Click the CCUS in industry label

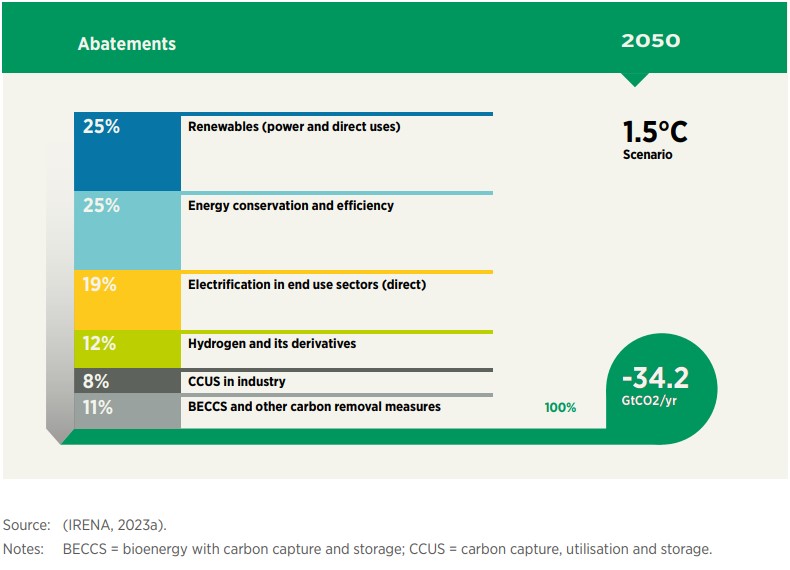click(237, 382)
